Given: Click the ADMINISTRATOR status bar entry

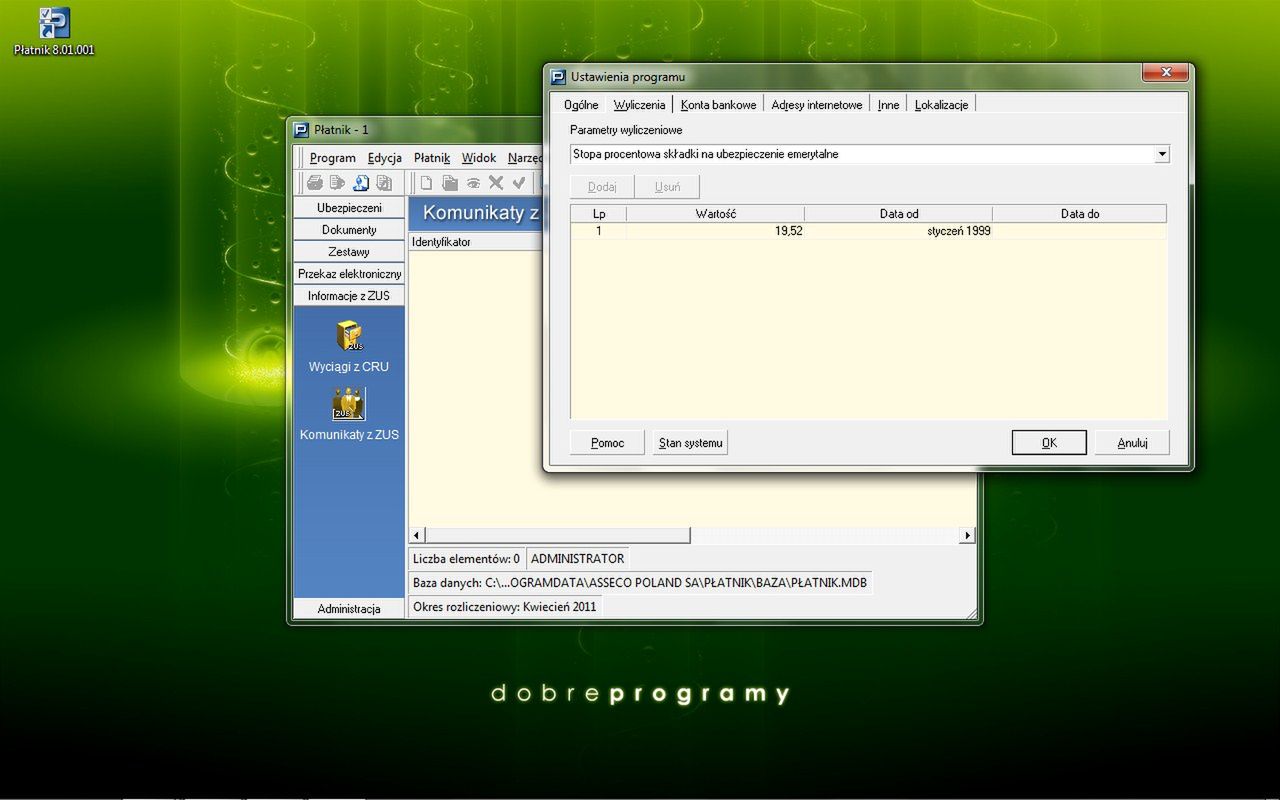Looking at the screenshot, I should pos(577,559).
